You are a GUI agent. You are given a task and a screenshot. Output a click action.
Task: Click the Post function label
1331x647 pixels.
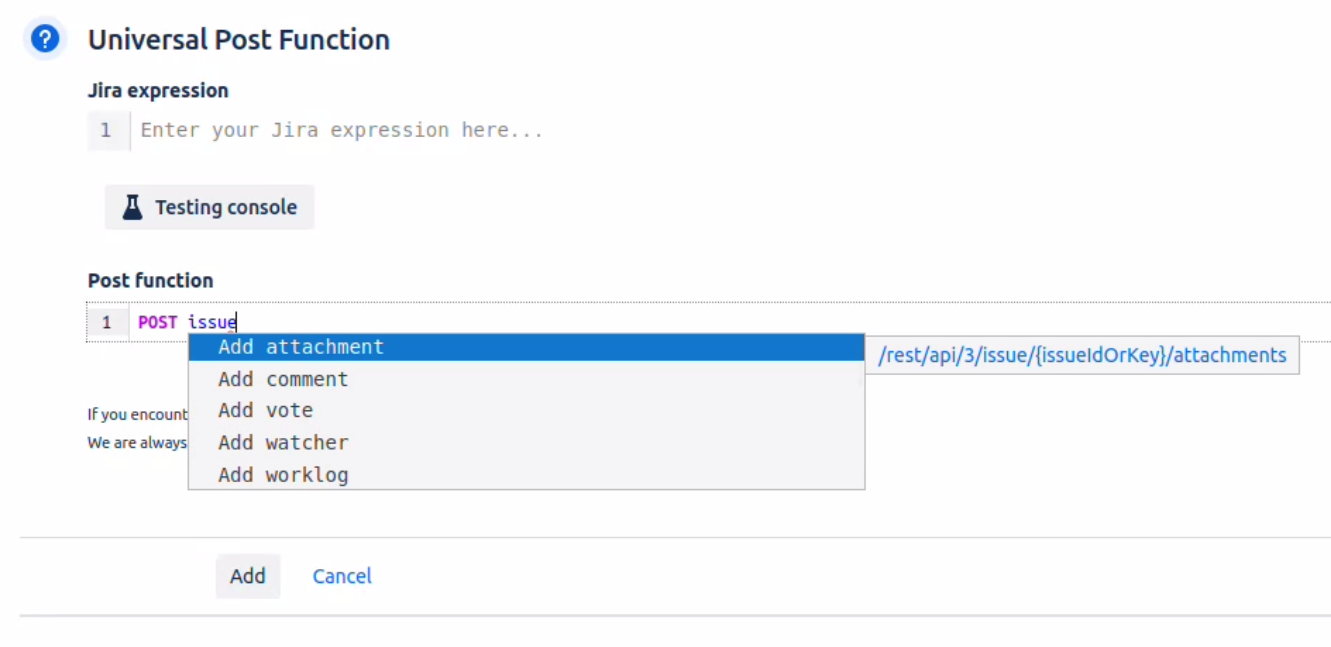point(150,280)
